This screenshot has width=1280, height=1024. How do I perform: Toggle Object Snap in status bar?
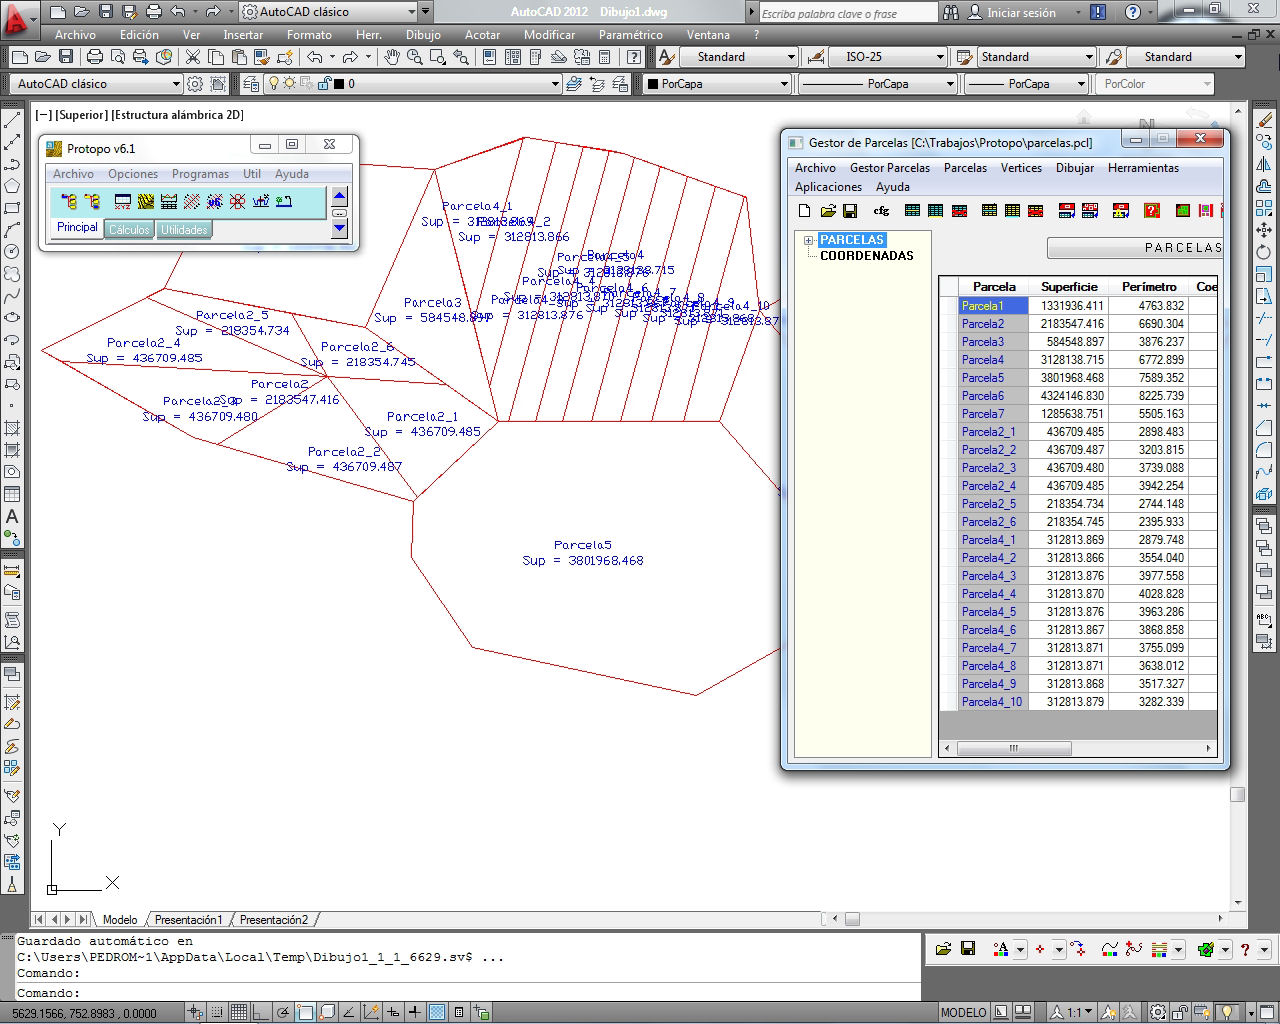pyautogui.click(x=306, y=1013)
